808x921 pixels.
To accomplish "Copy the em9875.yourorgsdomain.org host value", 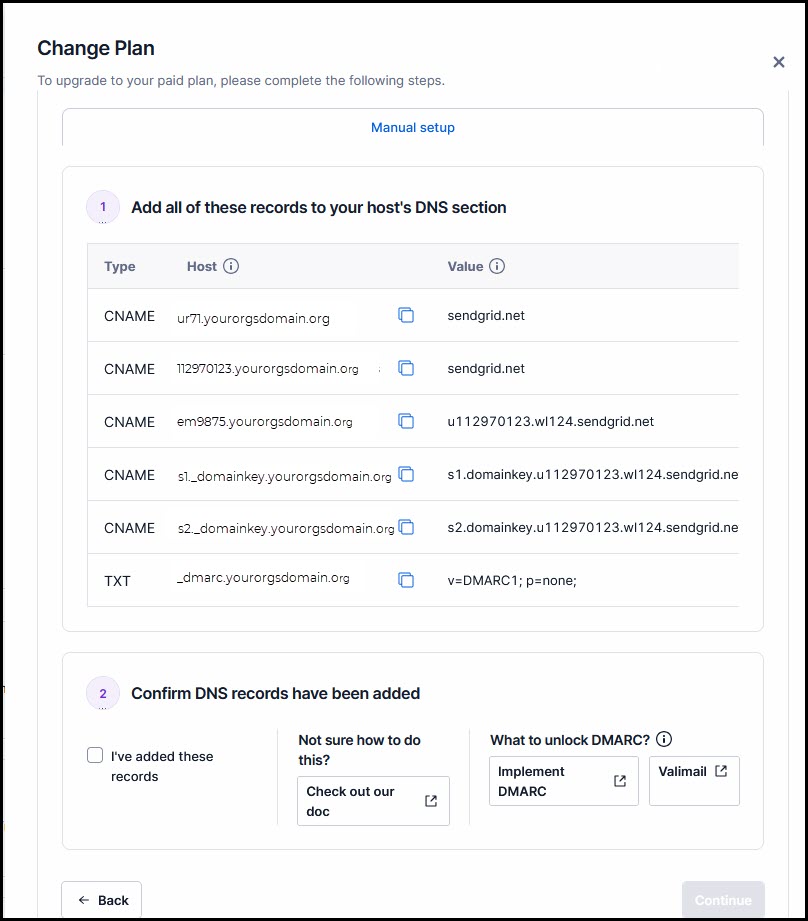I will coord(406,421).
